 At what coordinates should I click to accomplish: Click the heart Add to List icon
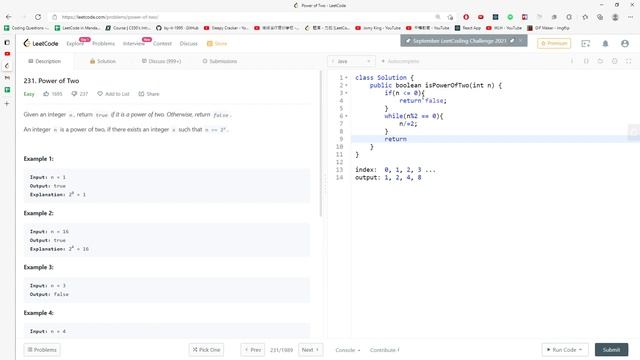(100, 94)
